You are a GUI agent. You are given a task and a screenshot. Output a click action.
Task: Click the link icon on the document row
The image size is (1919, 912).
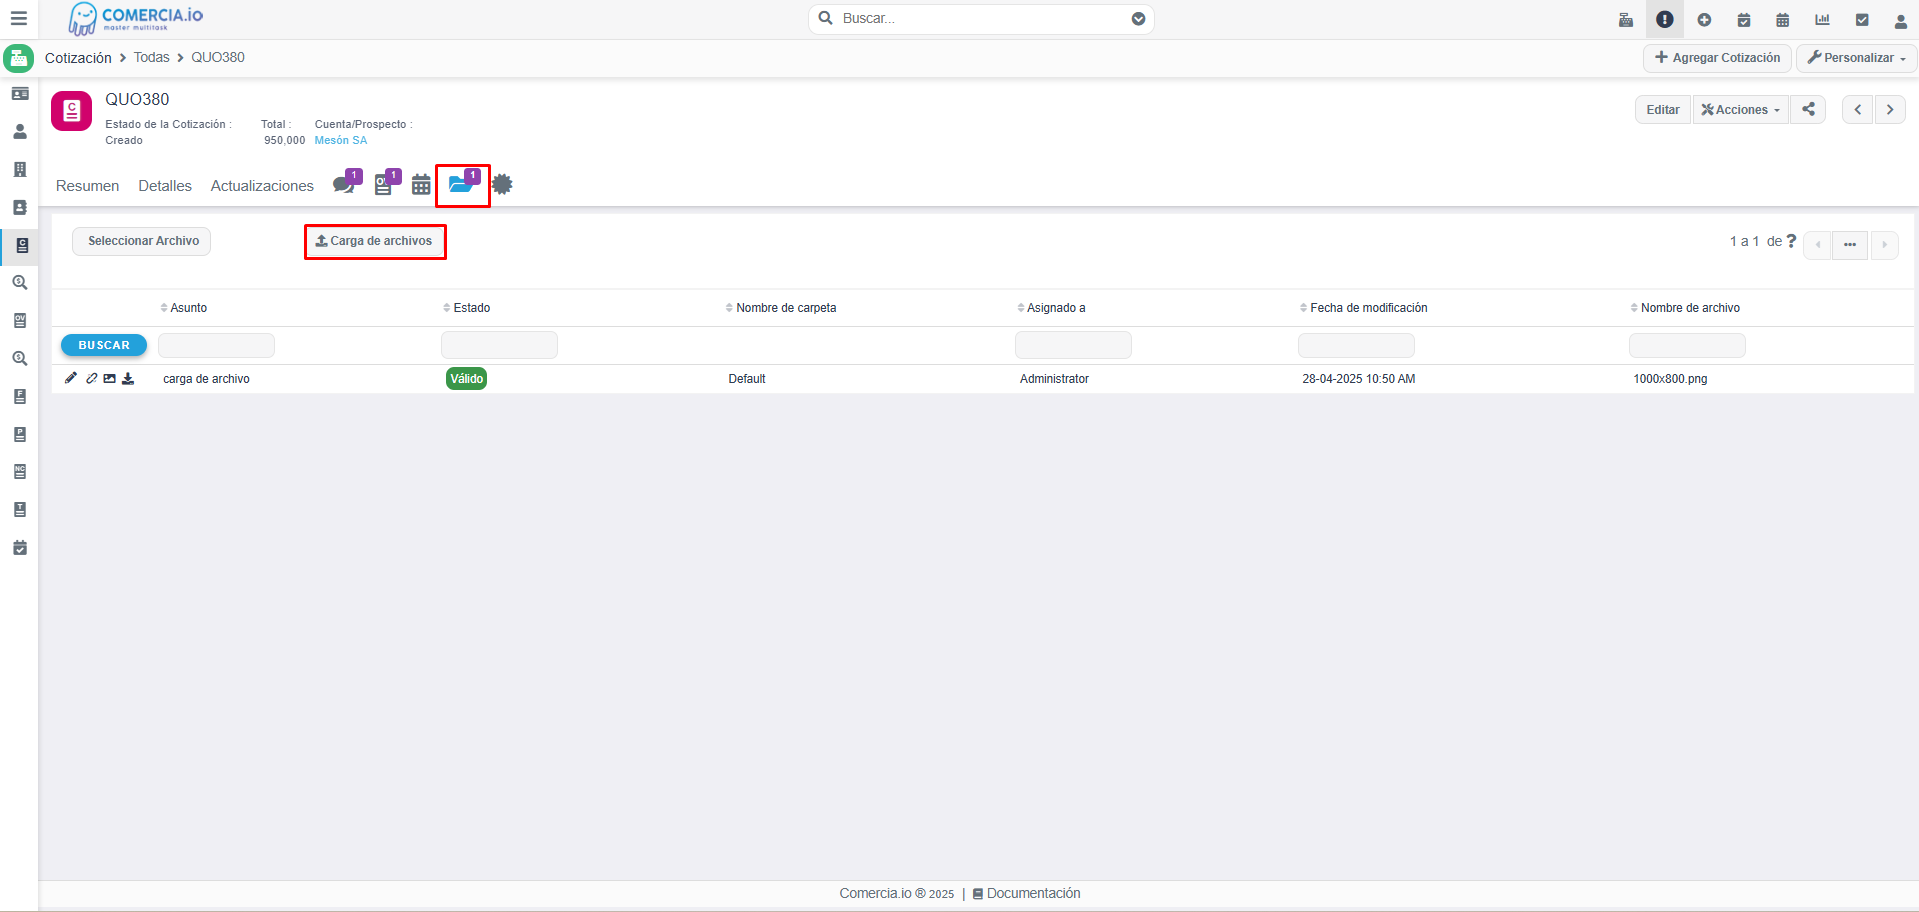(91, 378)
